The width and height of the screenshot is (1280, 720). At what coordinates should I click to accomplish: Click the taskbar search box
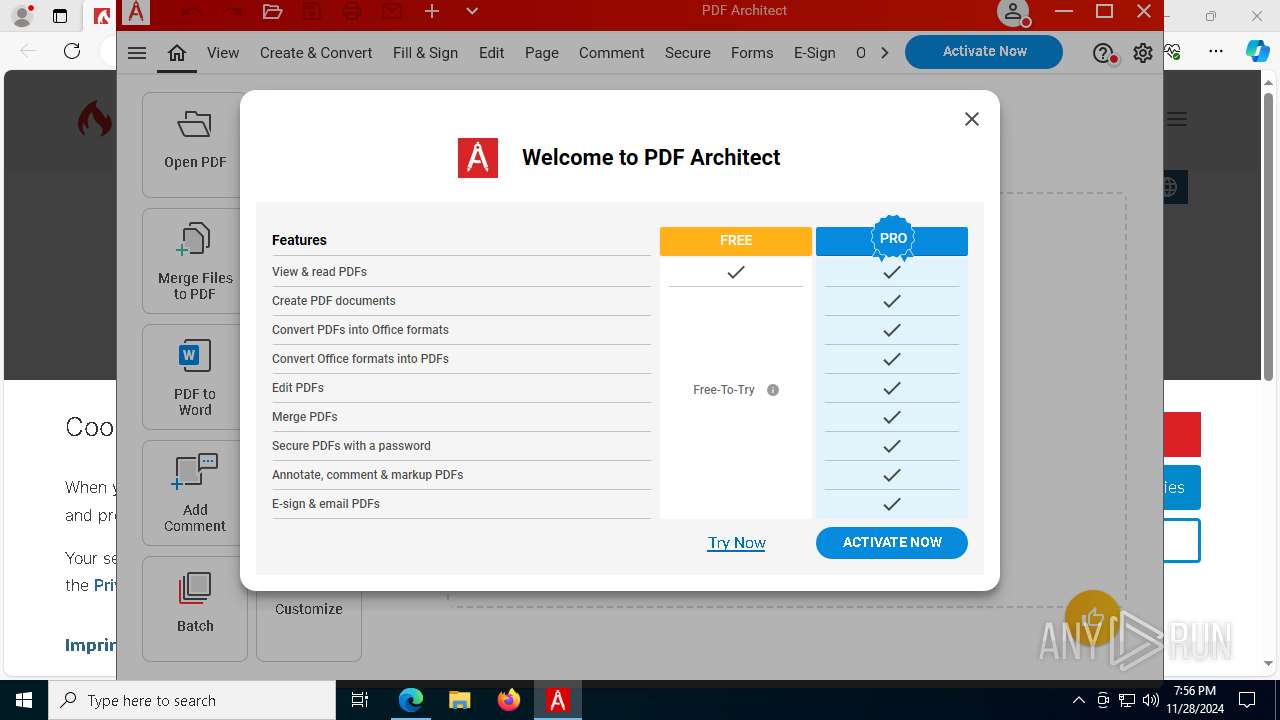192,700
